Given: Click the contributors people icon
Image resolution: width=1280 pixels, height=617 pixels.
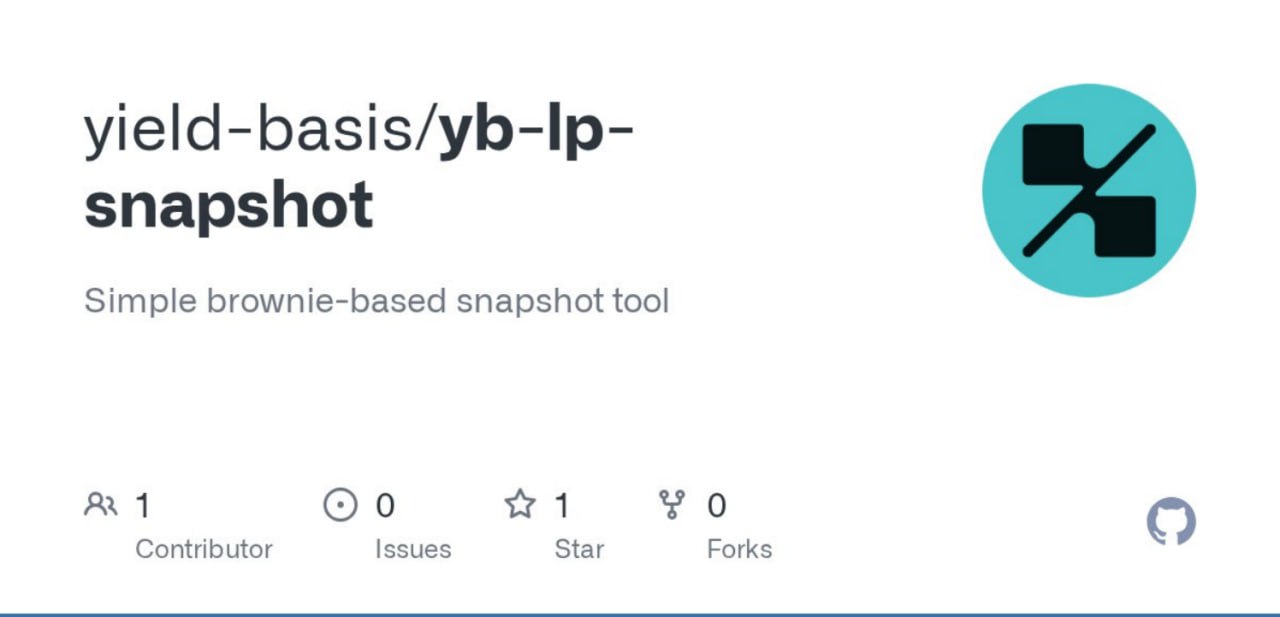Looking at the screenshot, I should pos(101,505).
